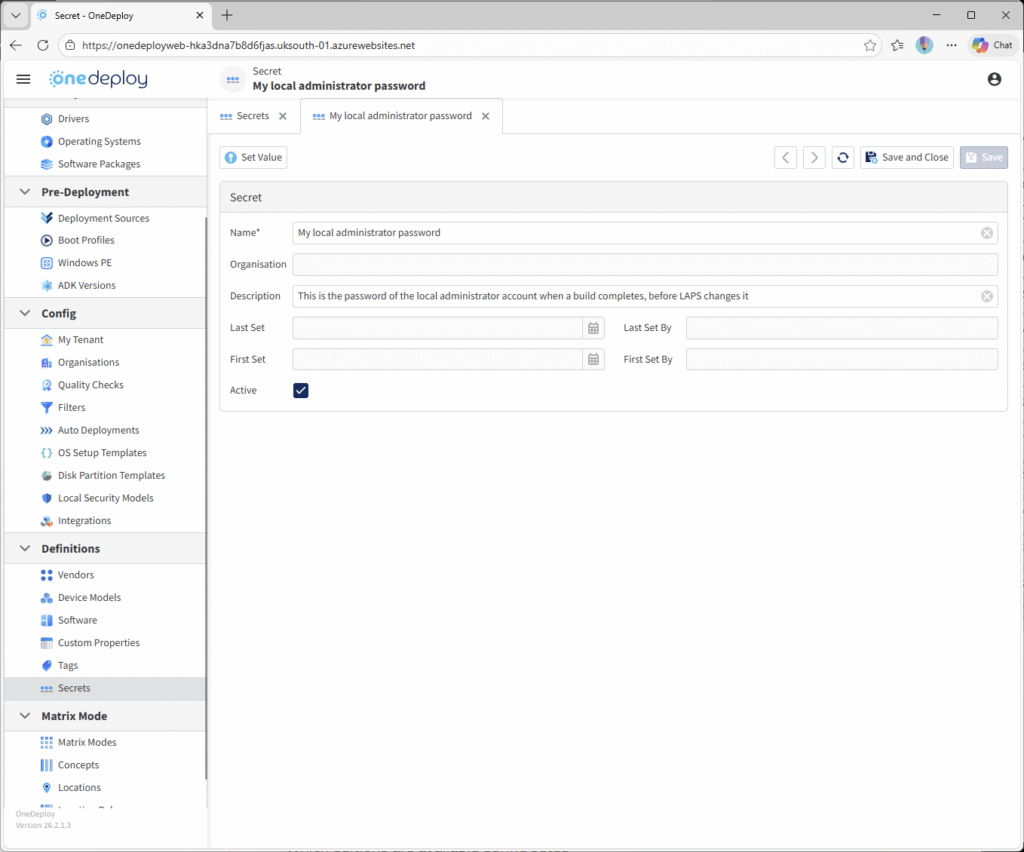Collapse the Config section
The height and width of the screenshot is (852, 1024).
(x=25, y=313)
